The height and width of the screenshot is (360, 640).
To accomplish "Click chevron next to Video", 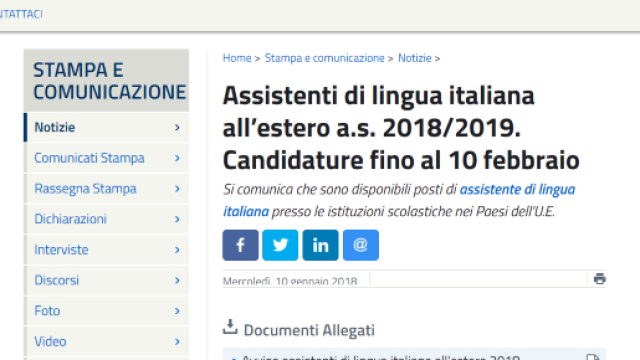I will coord(177,342).
